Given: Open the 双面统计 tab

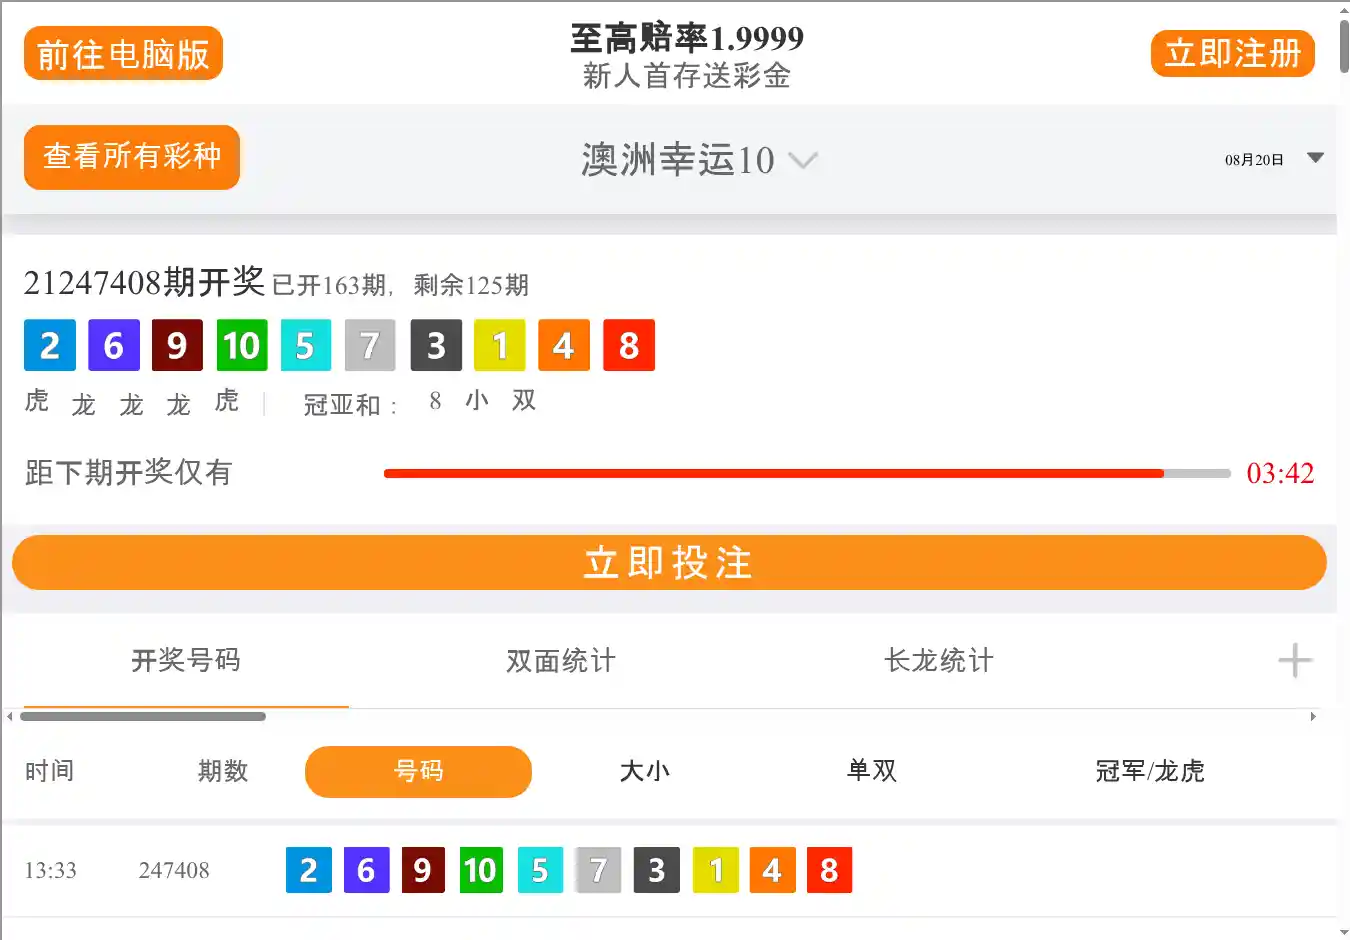Looking at the screenshot, I should (561, 661).
